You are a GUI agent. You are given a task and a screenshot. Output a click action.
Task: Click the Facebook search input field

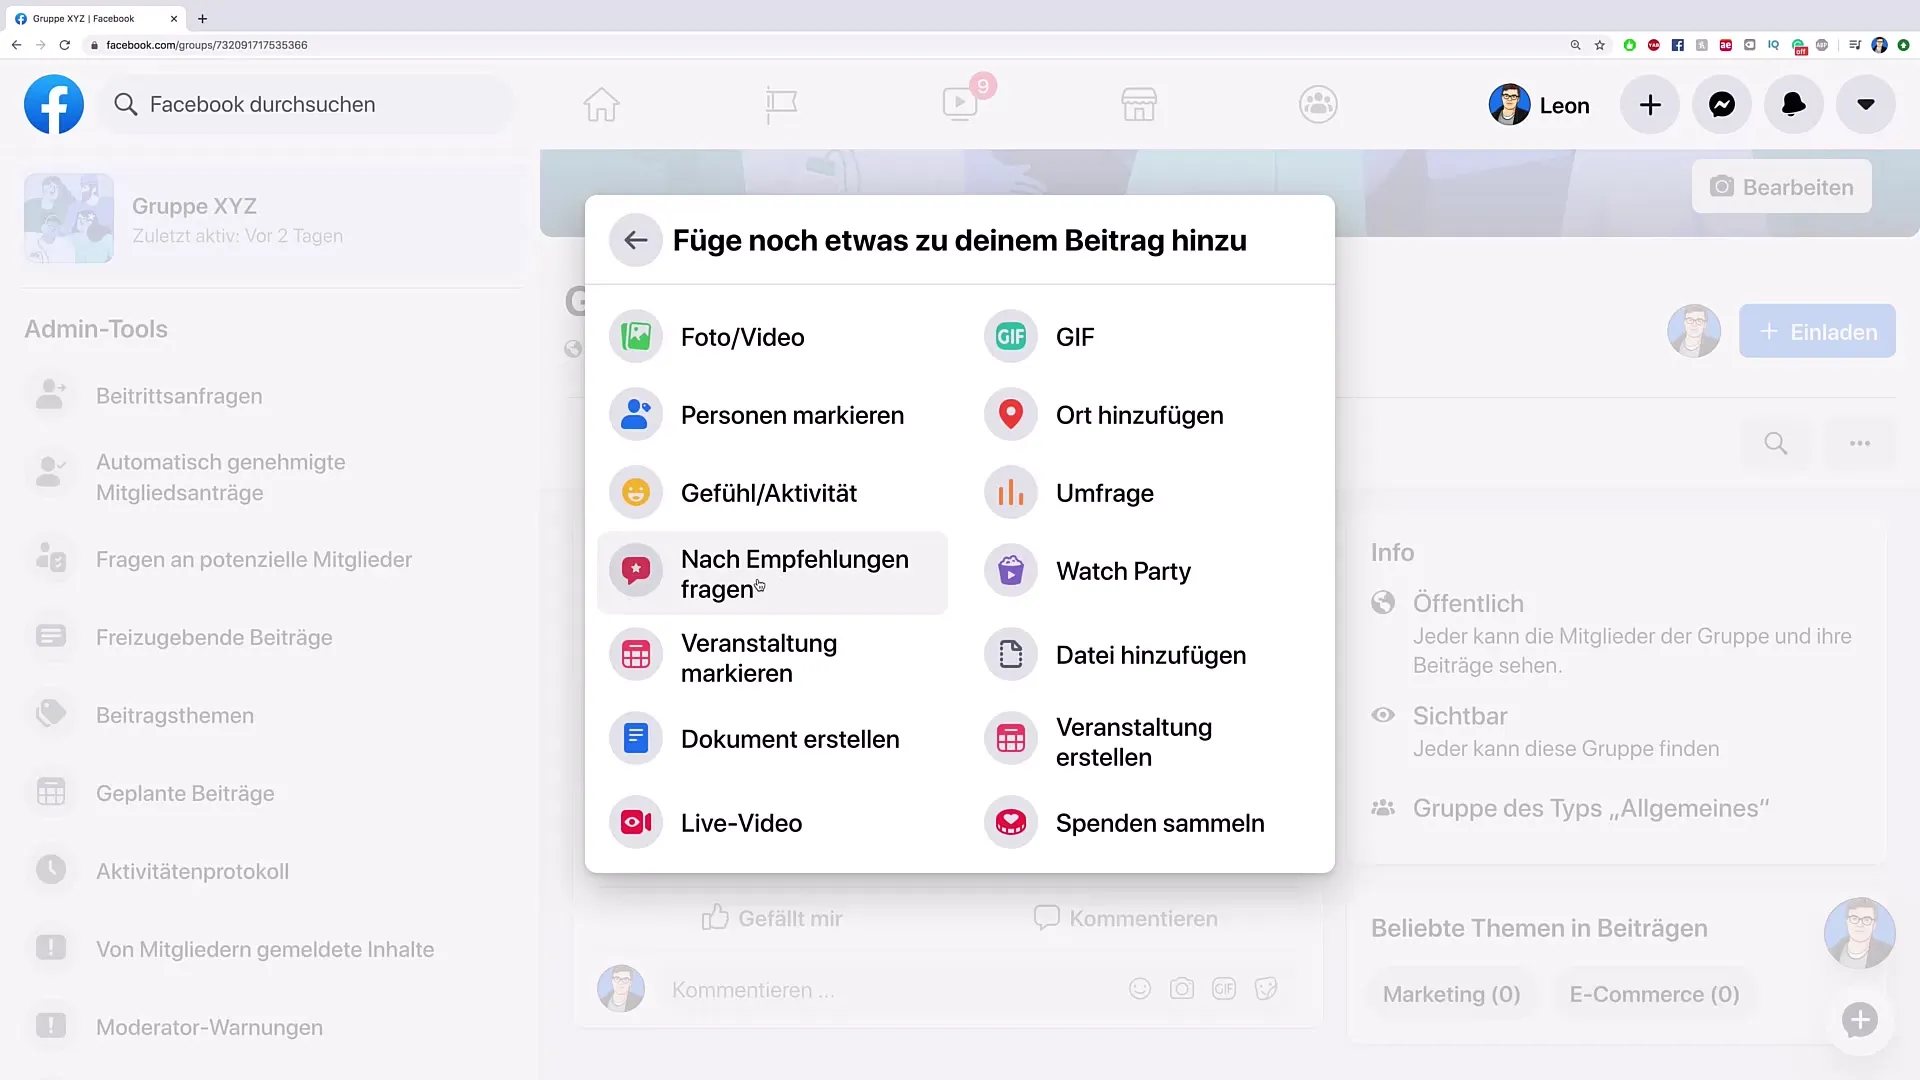[x=264, y=104]
